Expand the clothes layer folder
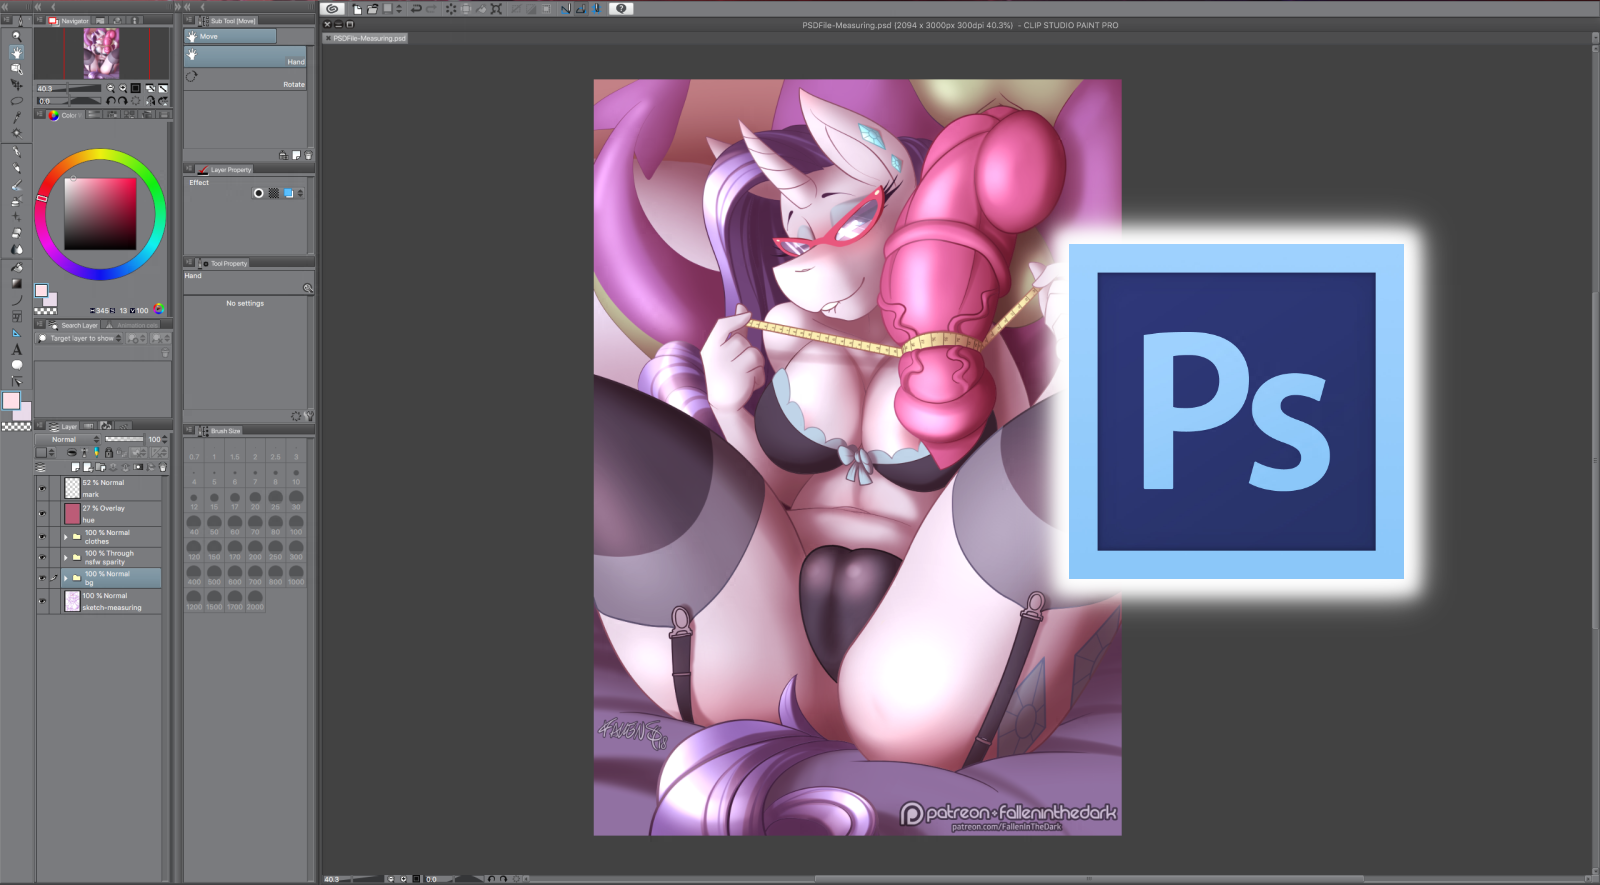1600x885 pixels. pyautogui.click(x=66, y=537)
